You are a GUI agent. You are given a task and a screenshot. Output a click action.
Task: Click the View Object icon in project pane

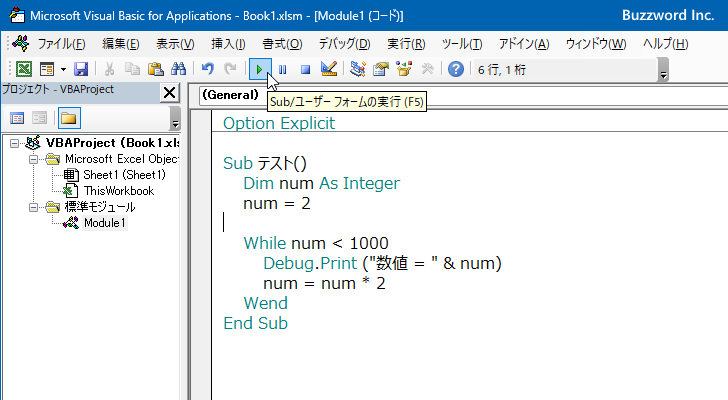click(x=39, y=118)
